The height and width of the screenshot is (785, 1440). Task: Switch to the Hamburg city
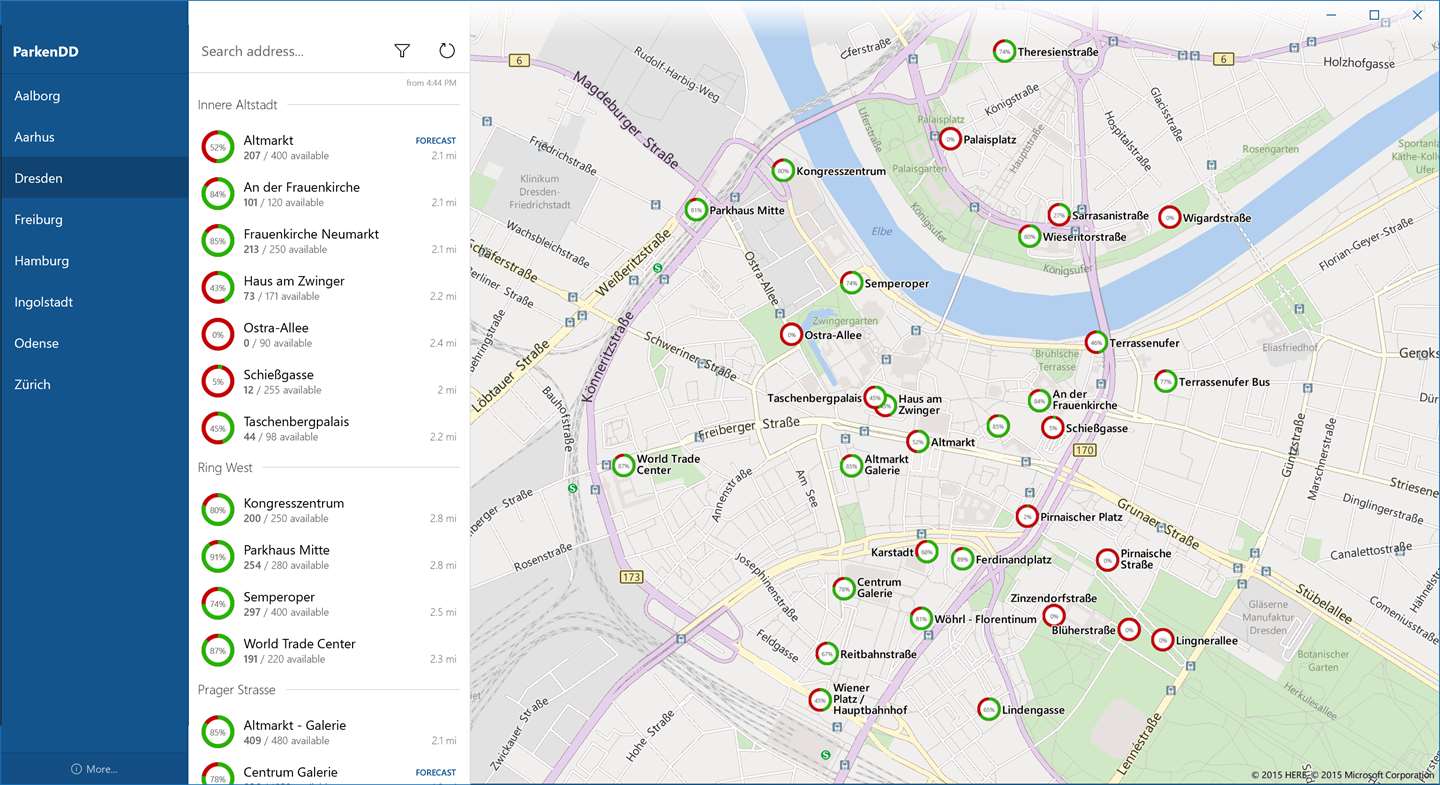[x=42, y=261]
